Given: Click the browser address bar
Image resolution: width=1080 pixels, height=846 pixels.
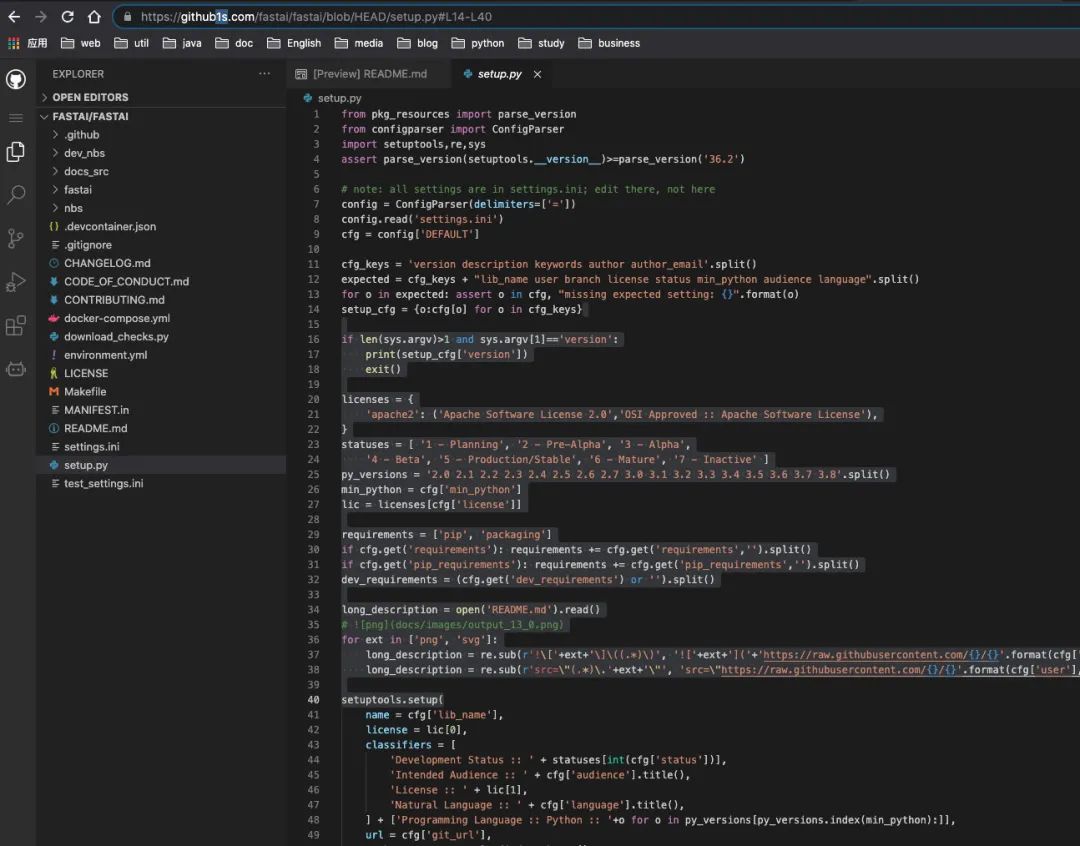Looking at the screenshot, I should [600, 17].
